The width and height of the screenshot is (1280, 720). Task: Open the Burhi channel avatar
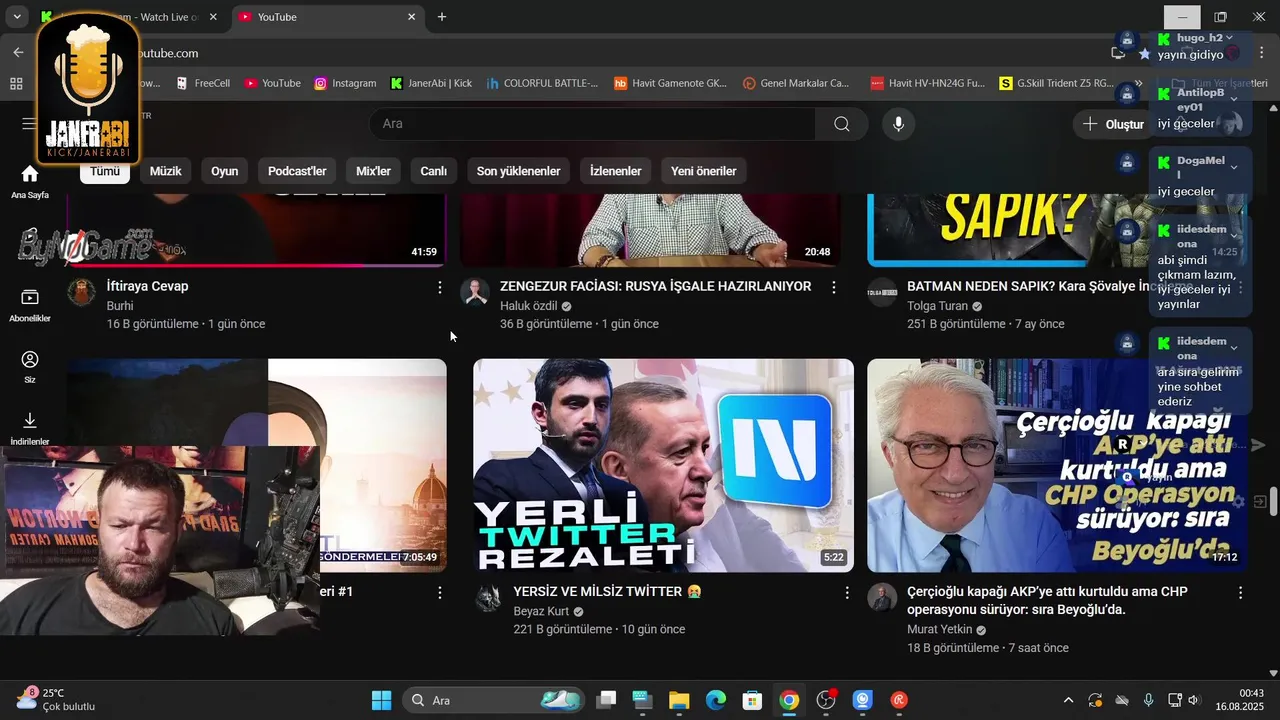click(x=81, y=292)
